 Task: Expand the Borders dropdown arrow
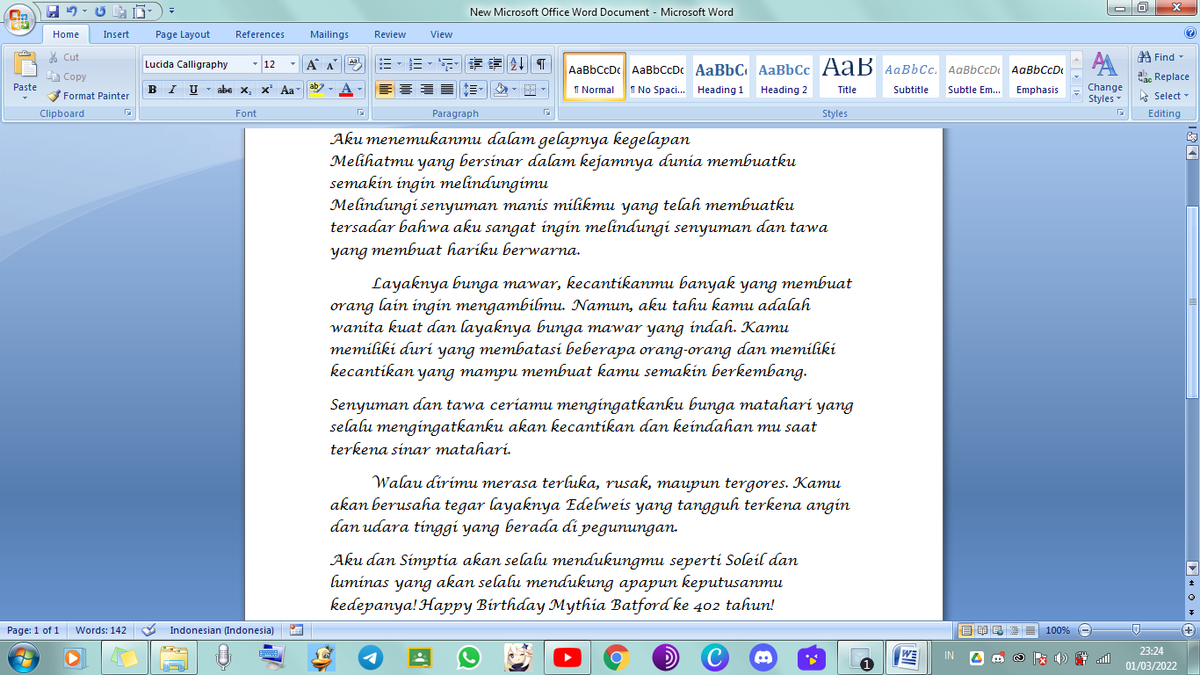[x=543, y=89]
